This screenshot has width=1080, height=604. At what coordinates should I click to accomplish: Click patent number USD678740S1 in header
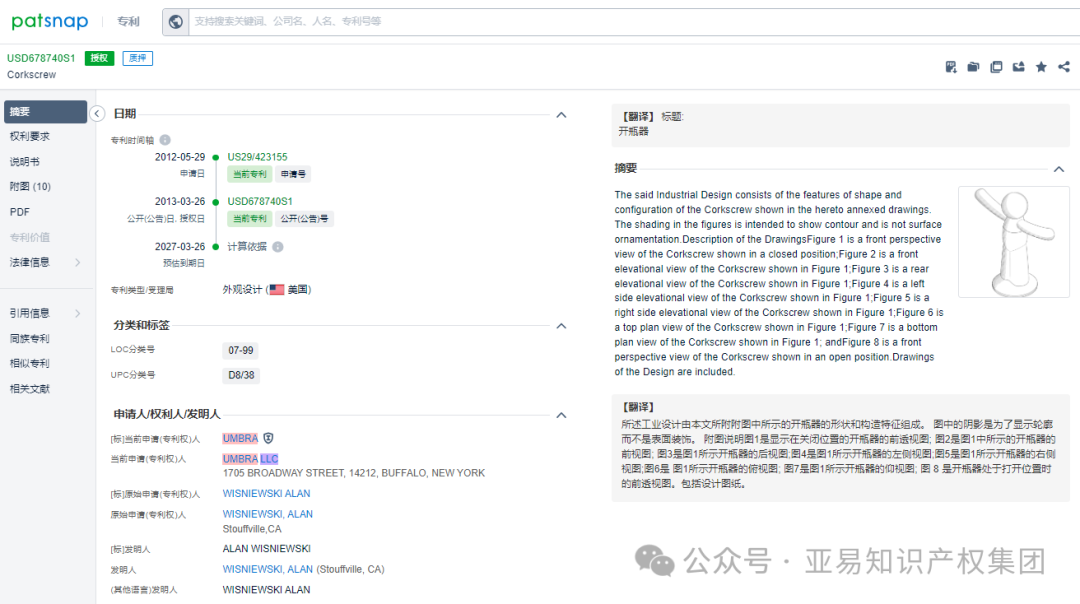(x=41, y=58)
